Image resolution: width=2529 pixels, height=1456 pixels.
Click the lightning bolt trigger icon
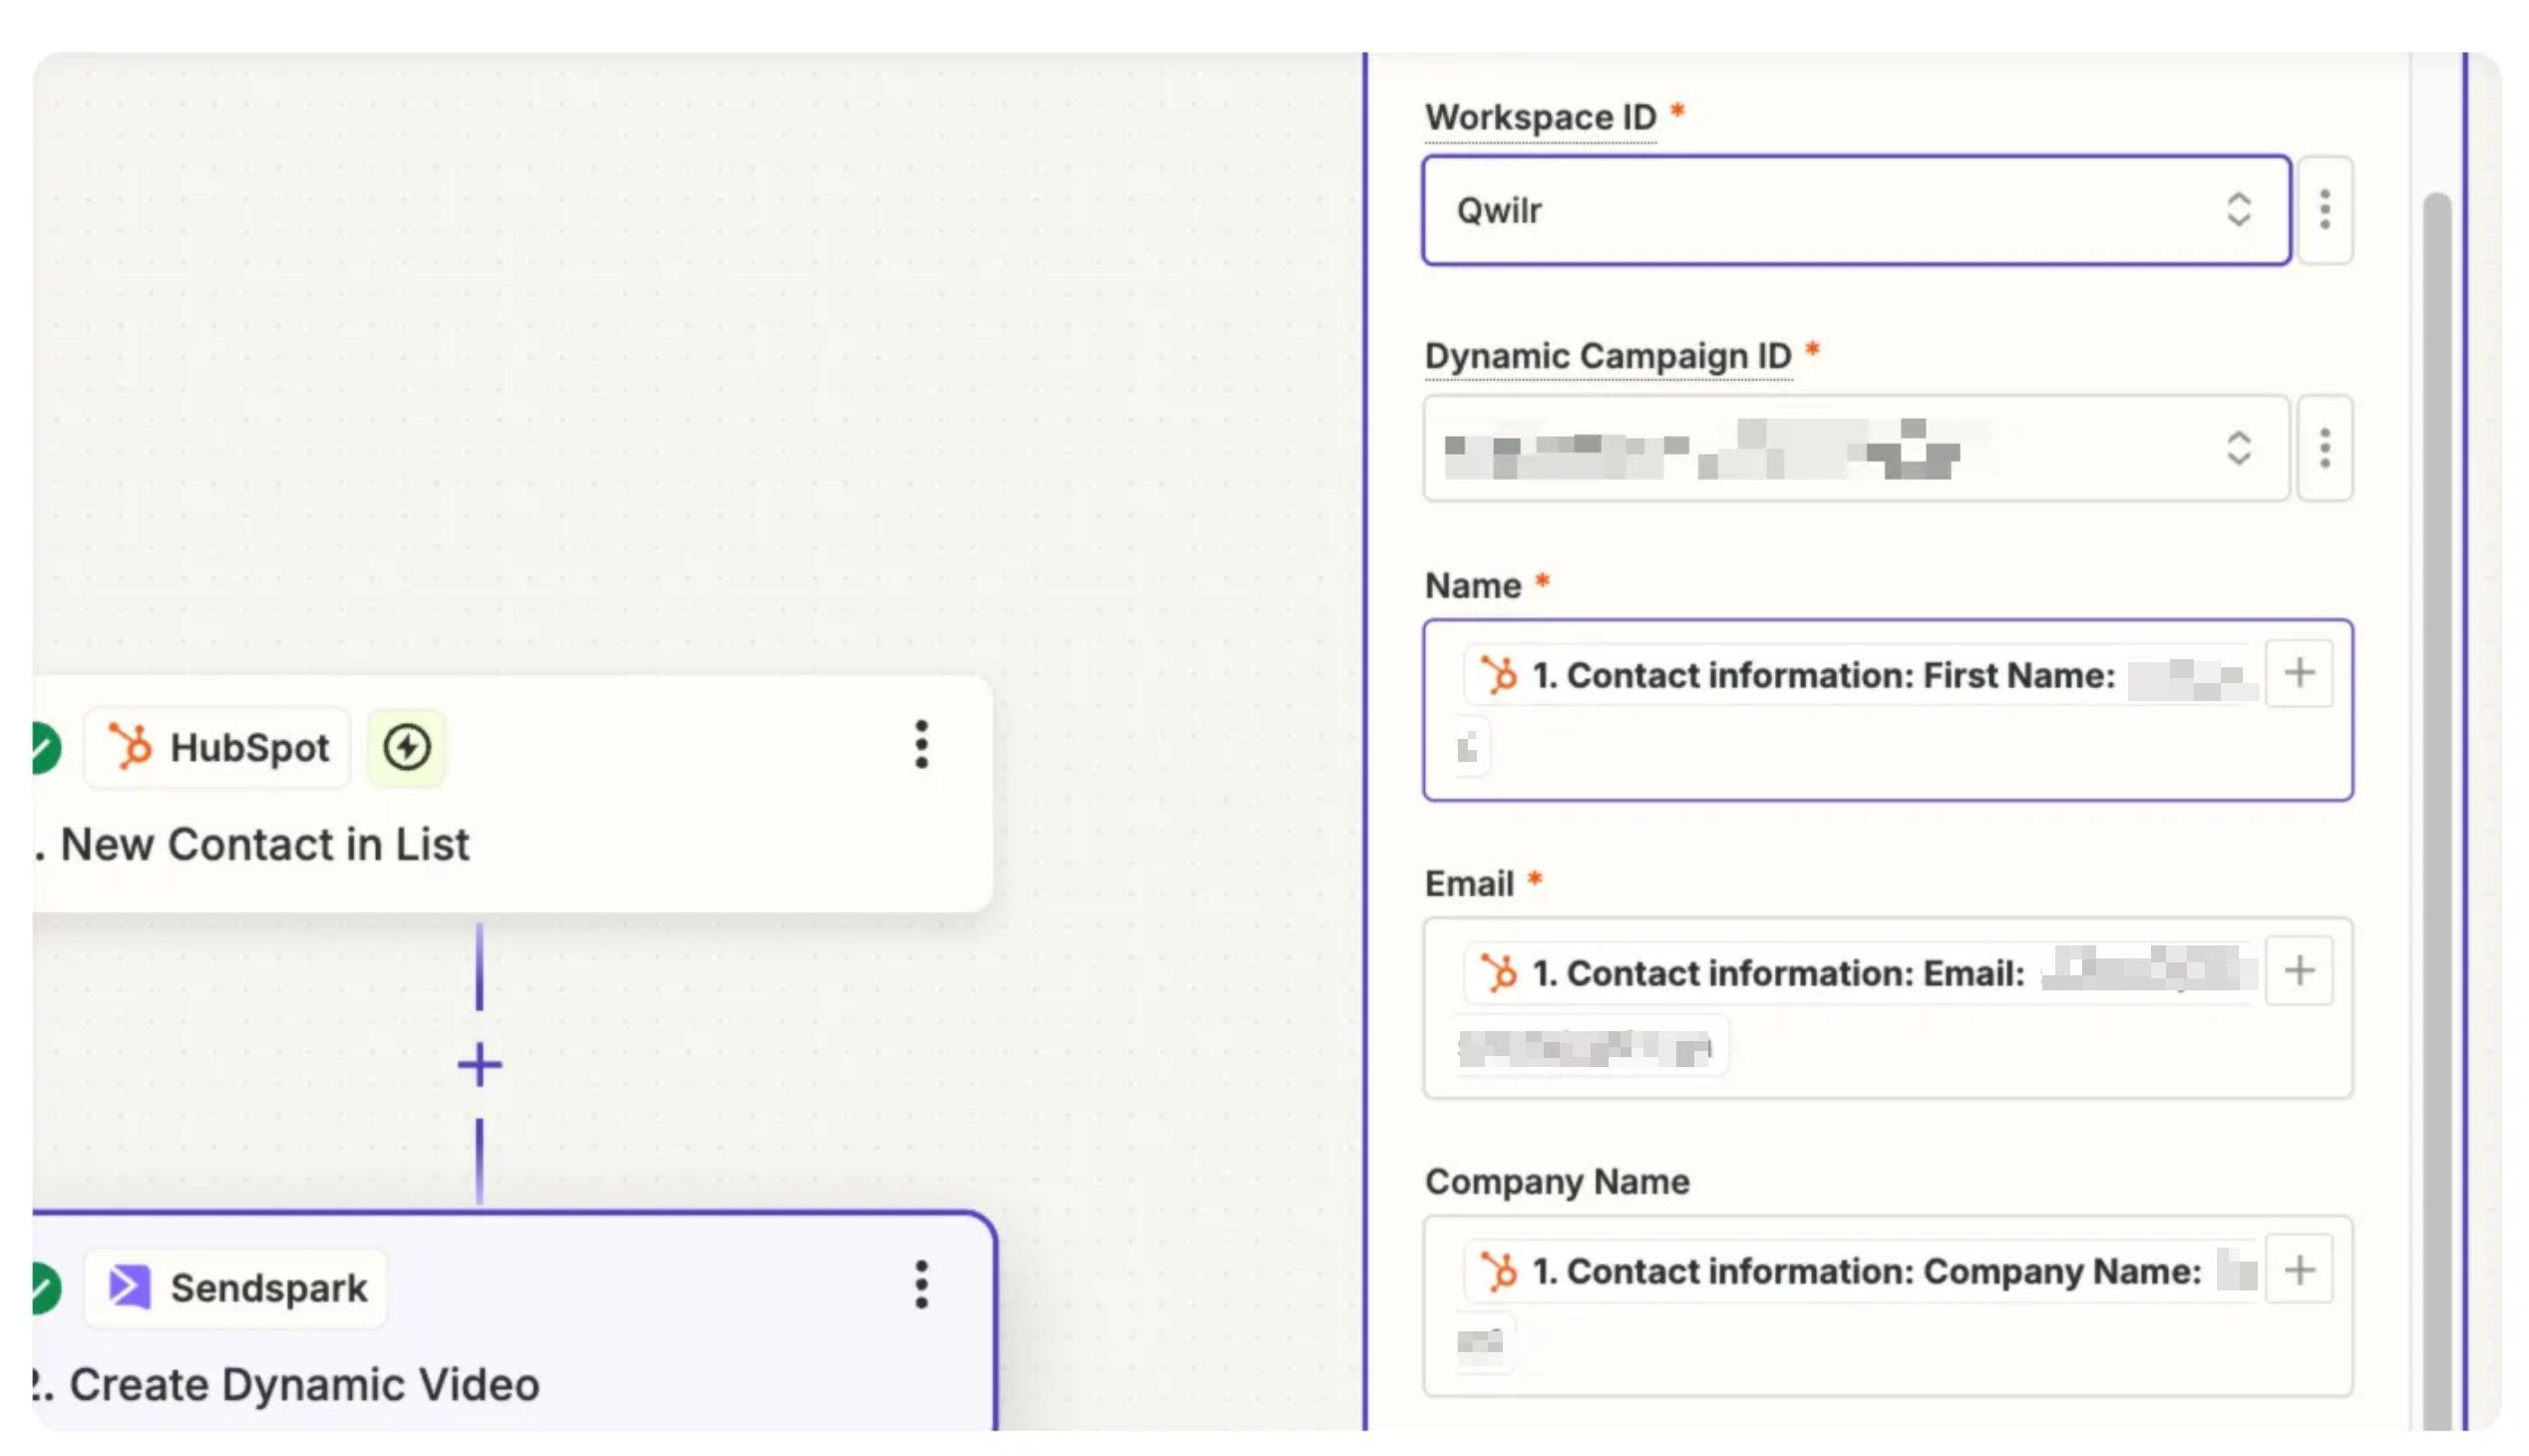[x=406, y=747]
